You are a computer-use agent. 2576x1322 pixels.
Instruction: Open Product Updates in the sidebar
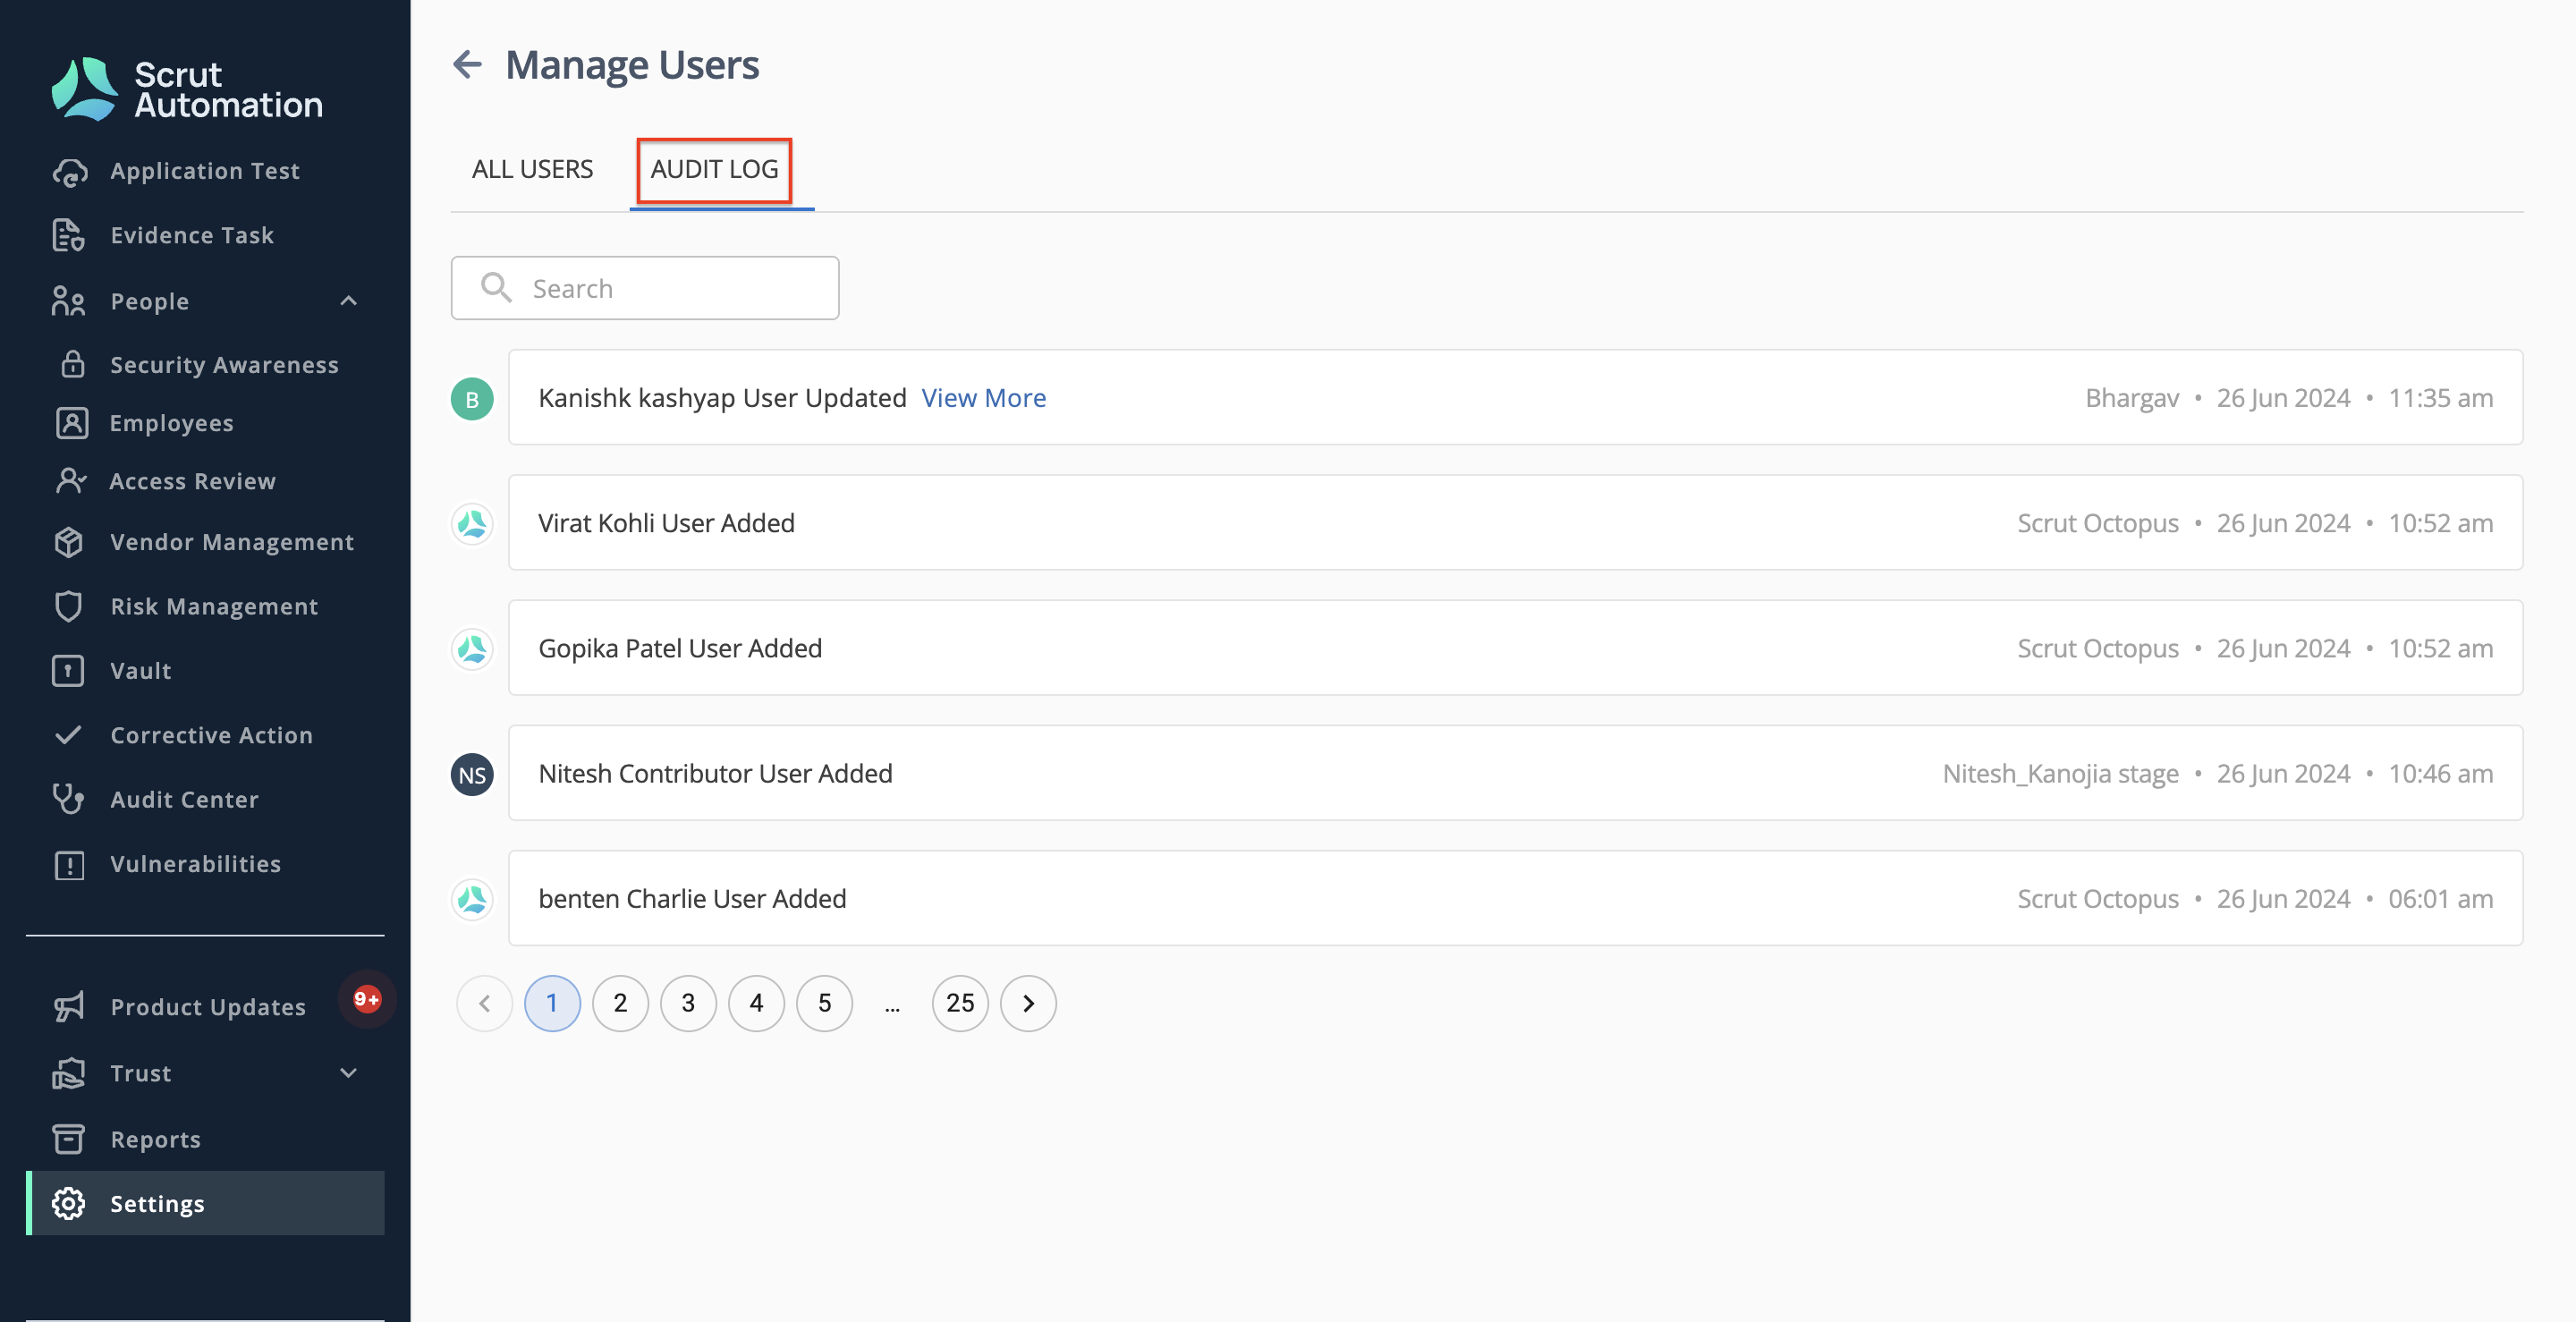pos(208,1007)
